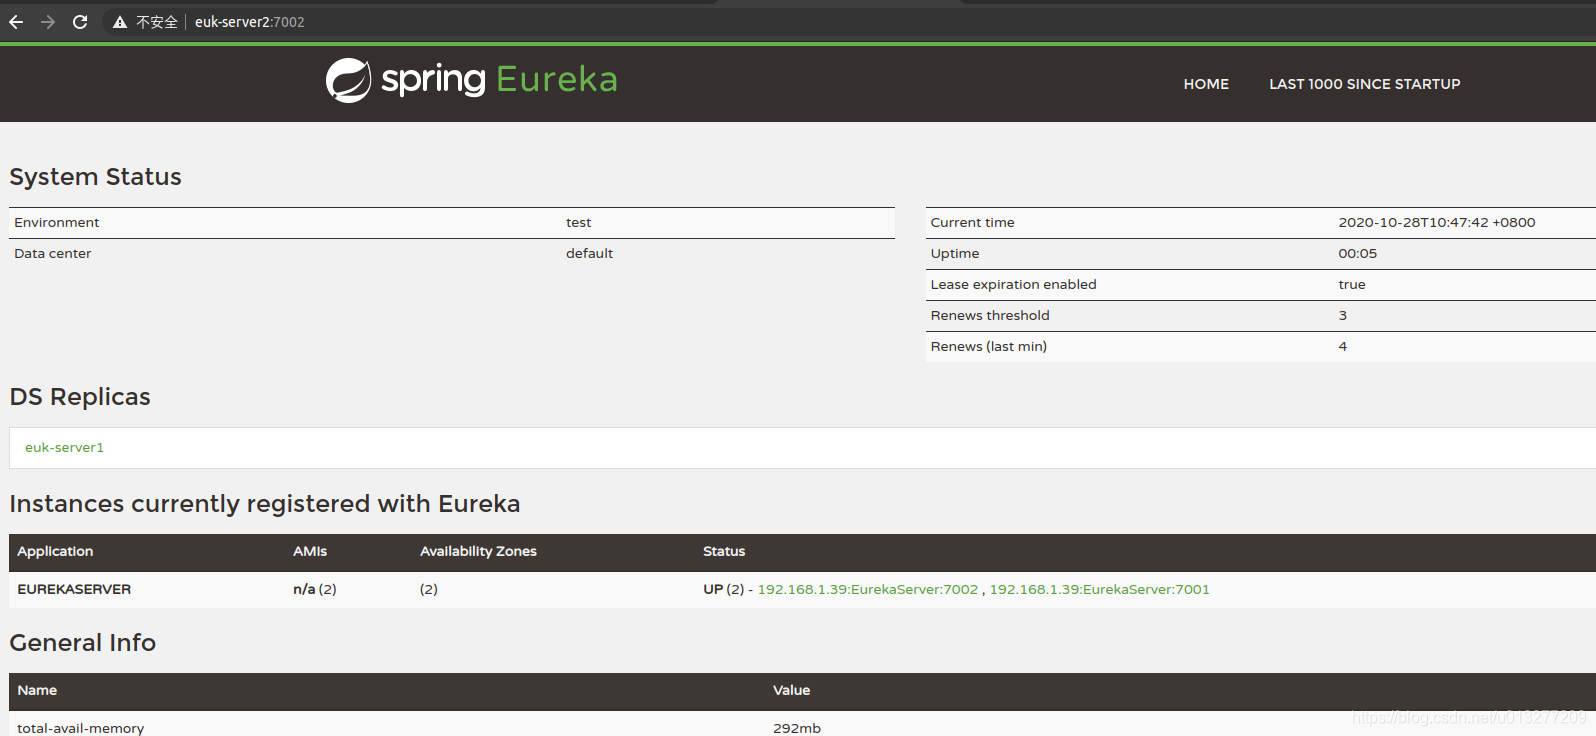Image resolution: width=1596 pixels, height=736 pixels.
Task: Click the 'Renews (last min)' label
Action: (988, 347)
